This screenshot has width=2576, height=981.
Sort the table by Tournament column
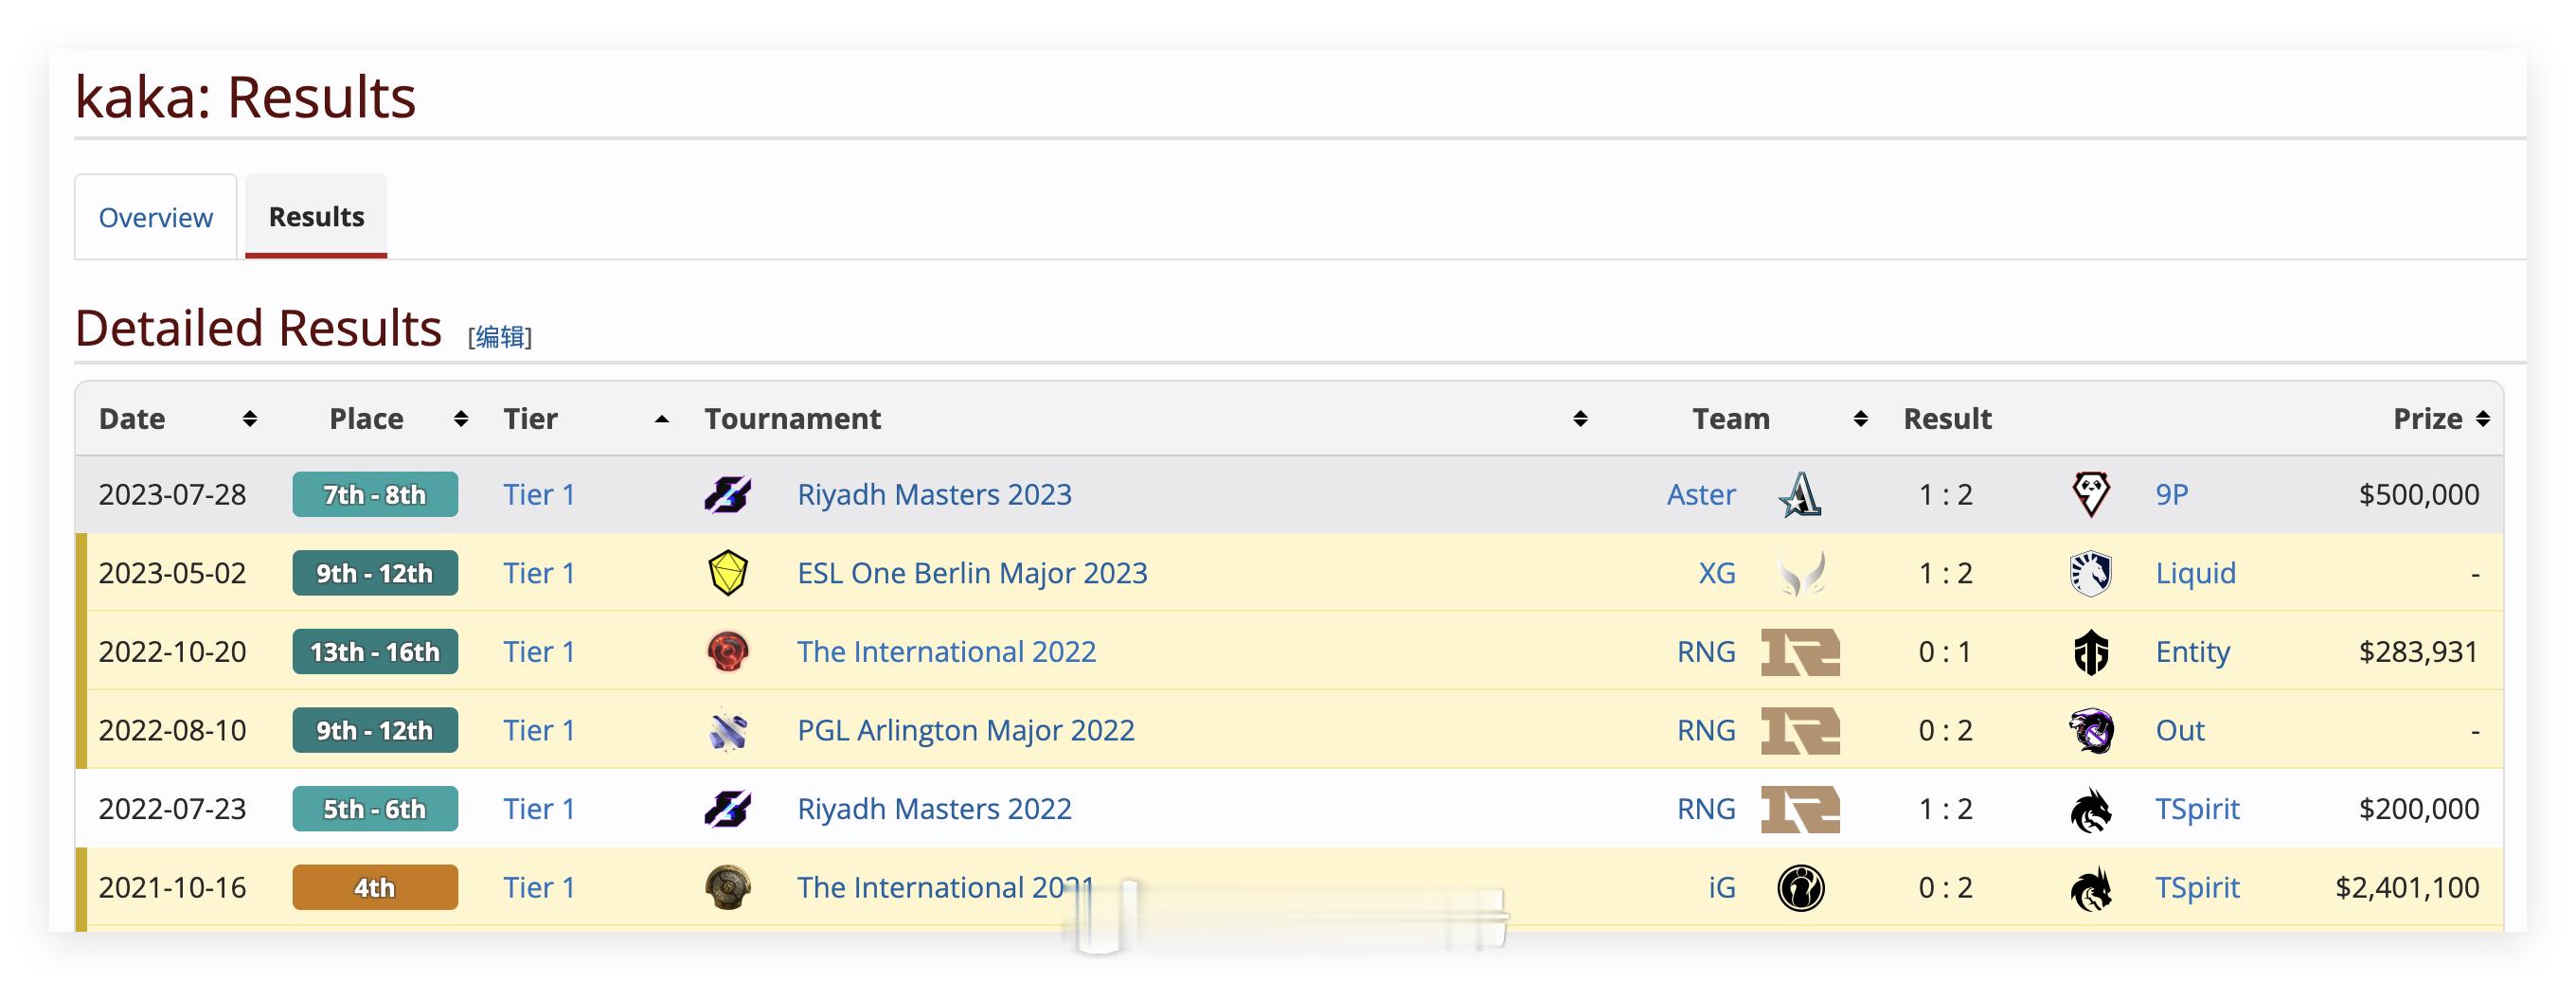pos(1580,419)
